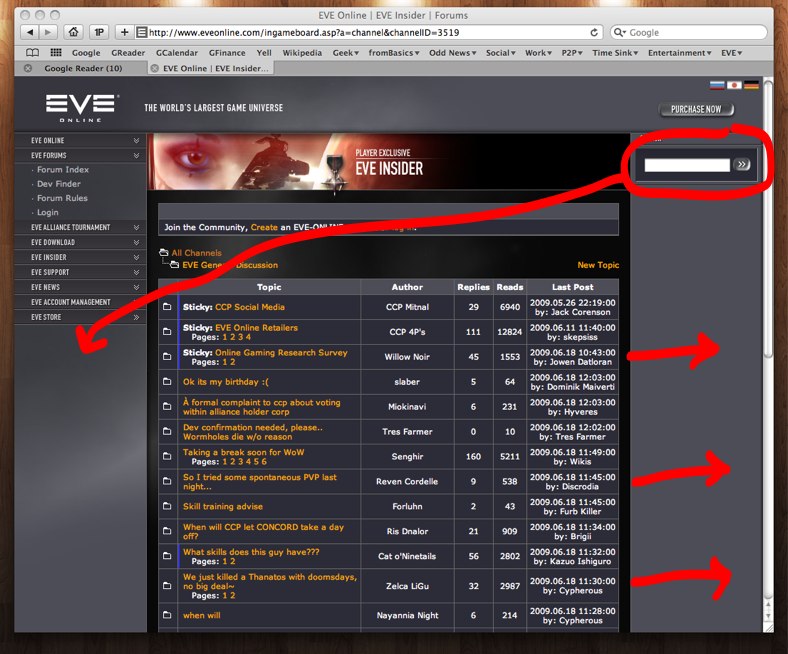Click the EVE Insider banner image
This screenshot has width=788, height=654.
click(x=388, y=161)
